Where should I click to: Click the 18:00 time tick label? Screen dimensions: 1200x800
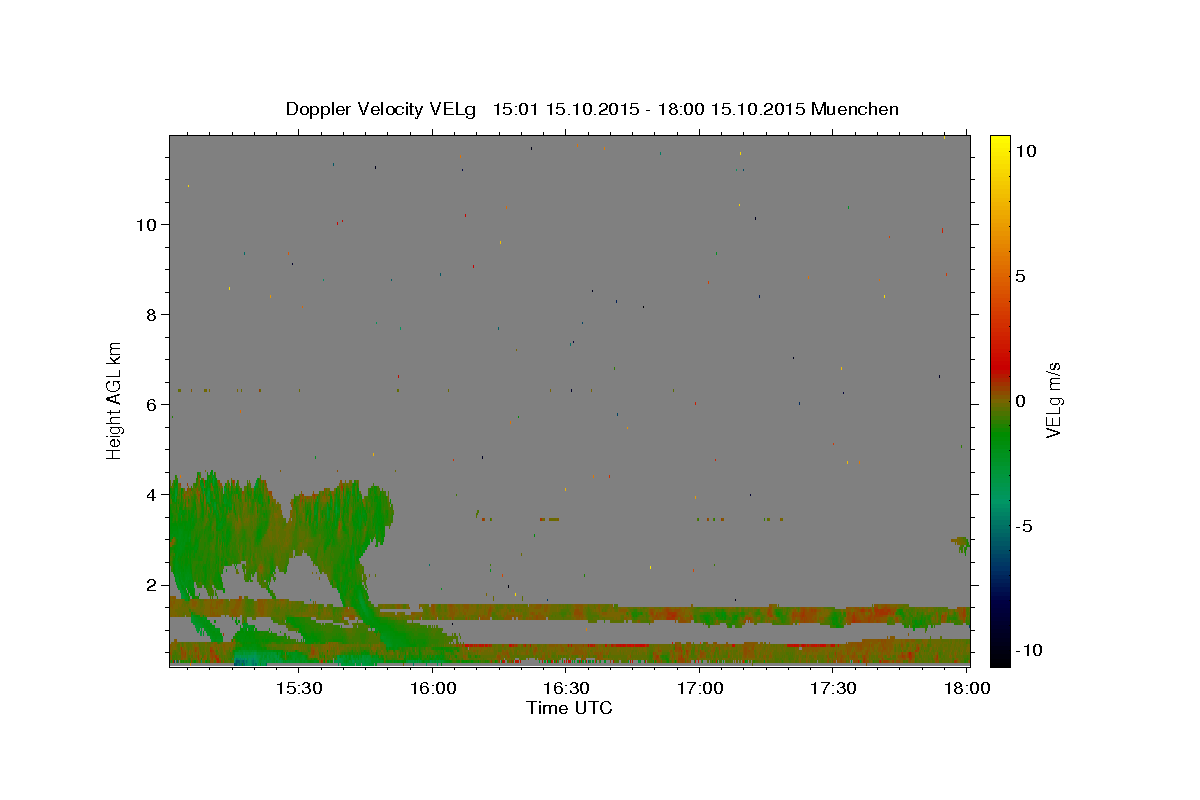pyautogui.click(x=967, y=689)
